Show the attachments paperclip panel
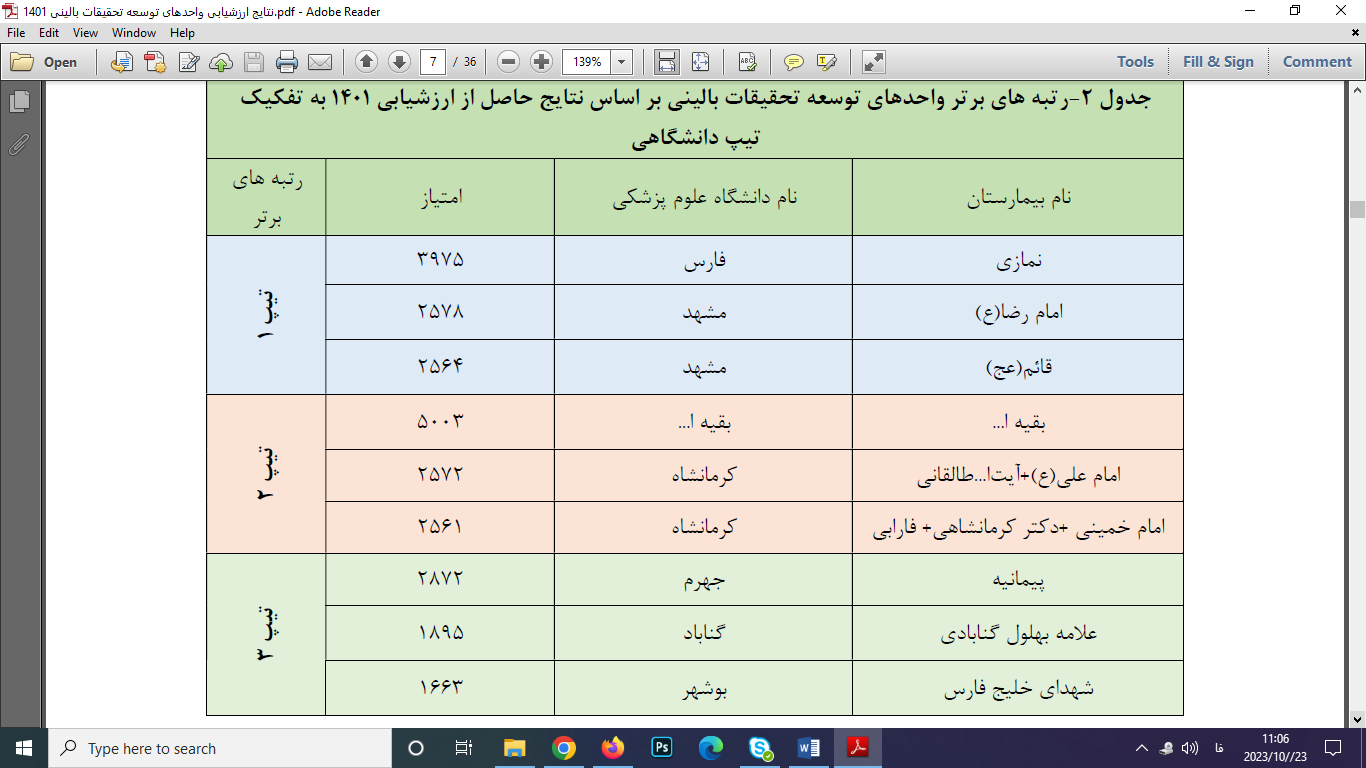The height and width of the screenshot is (768, 1366). [x=19, y=145]
